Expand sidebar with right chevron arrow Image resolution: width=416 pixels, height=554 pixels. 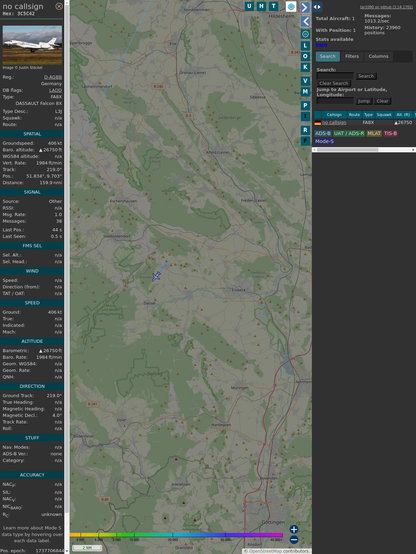pos(305,7)
